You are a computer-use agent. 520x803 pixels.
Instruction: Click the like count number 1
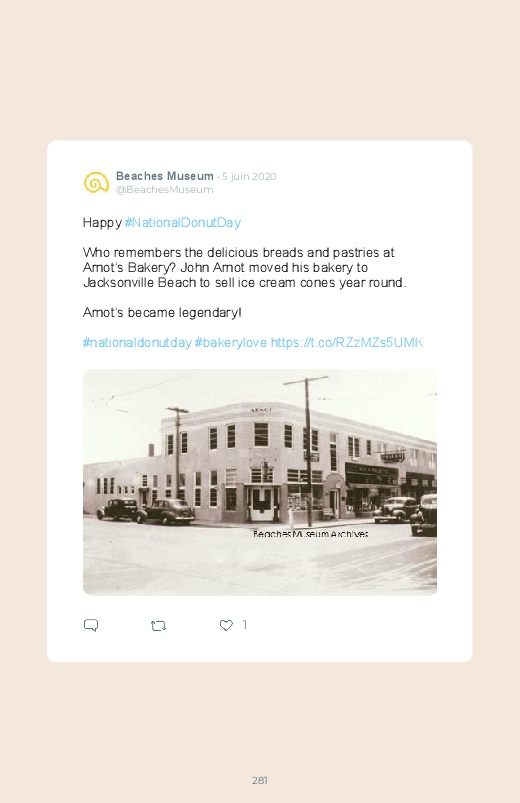click(244, 625)
